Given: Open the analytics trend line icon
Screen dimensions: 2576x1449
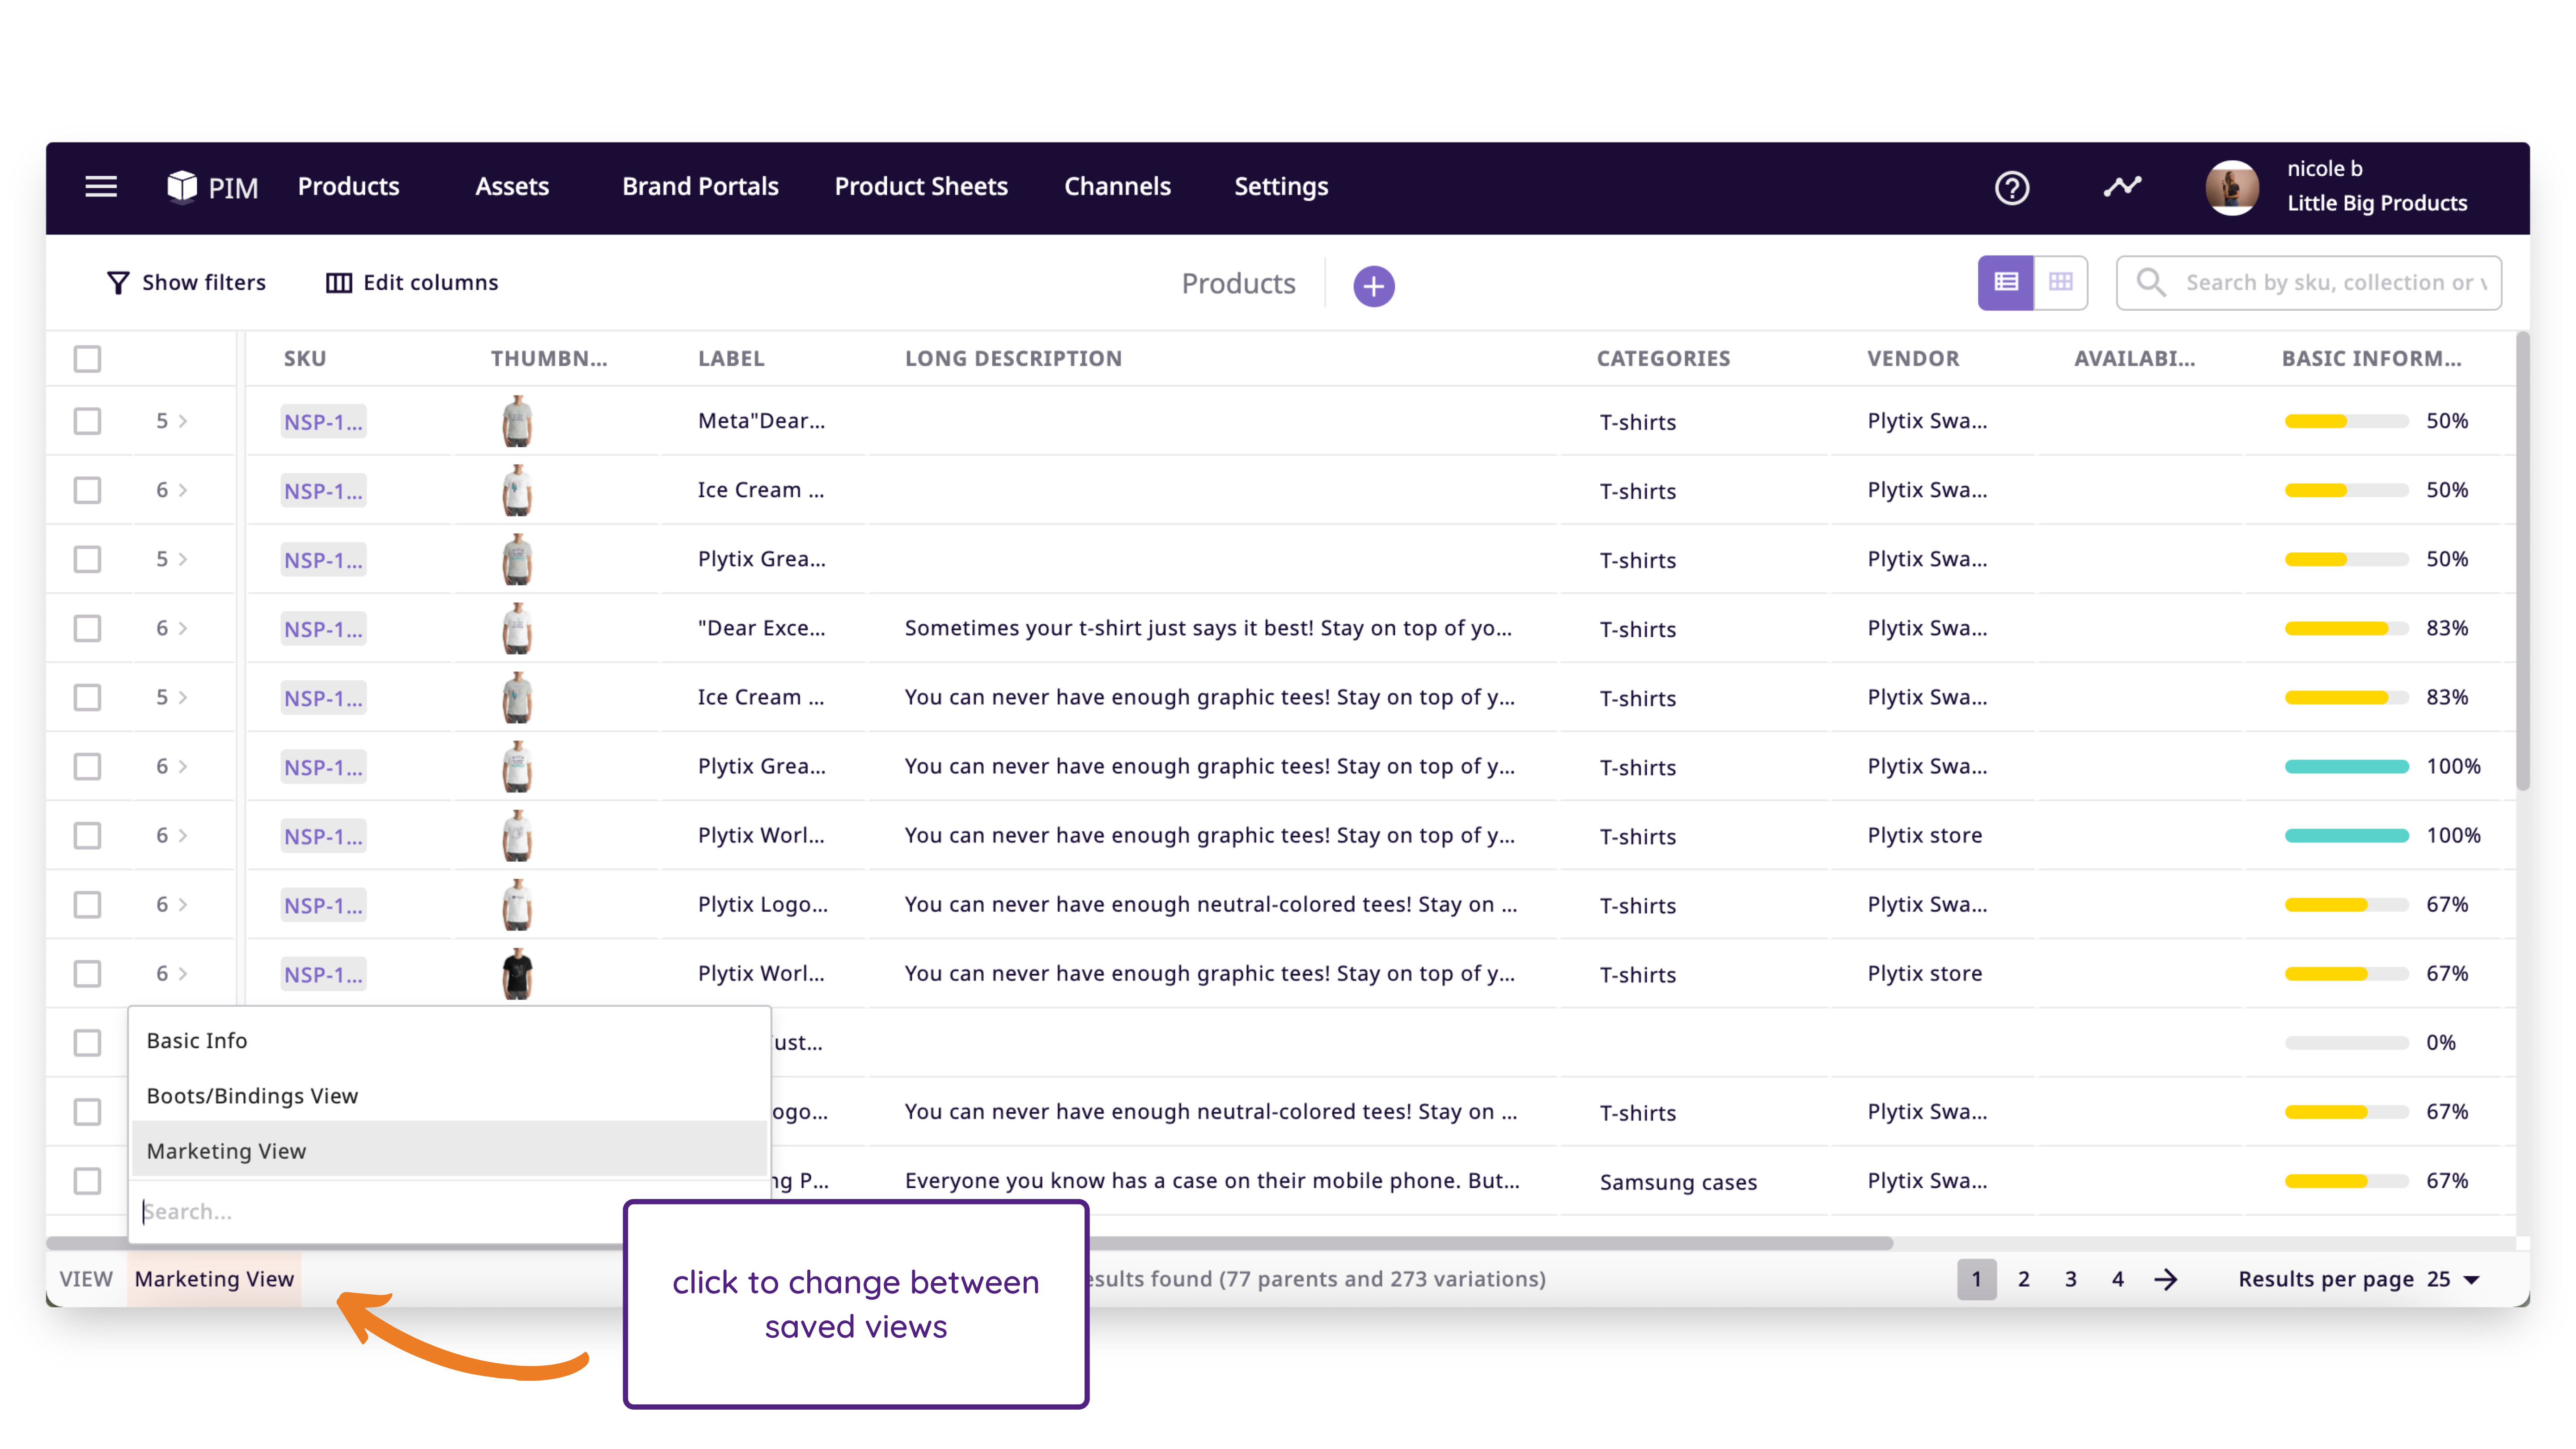Looking at the screenshot, I should pos(2122,186).
